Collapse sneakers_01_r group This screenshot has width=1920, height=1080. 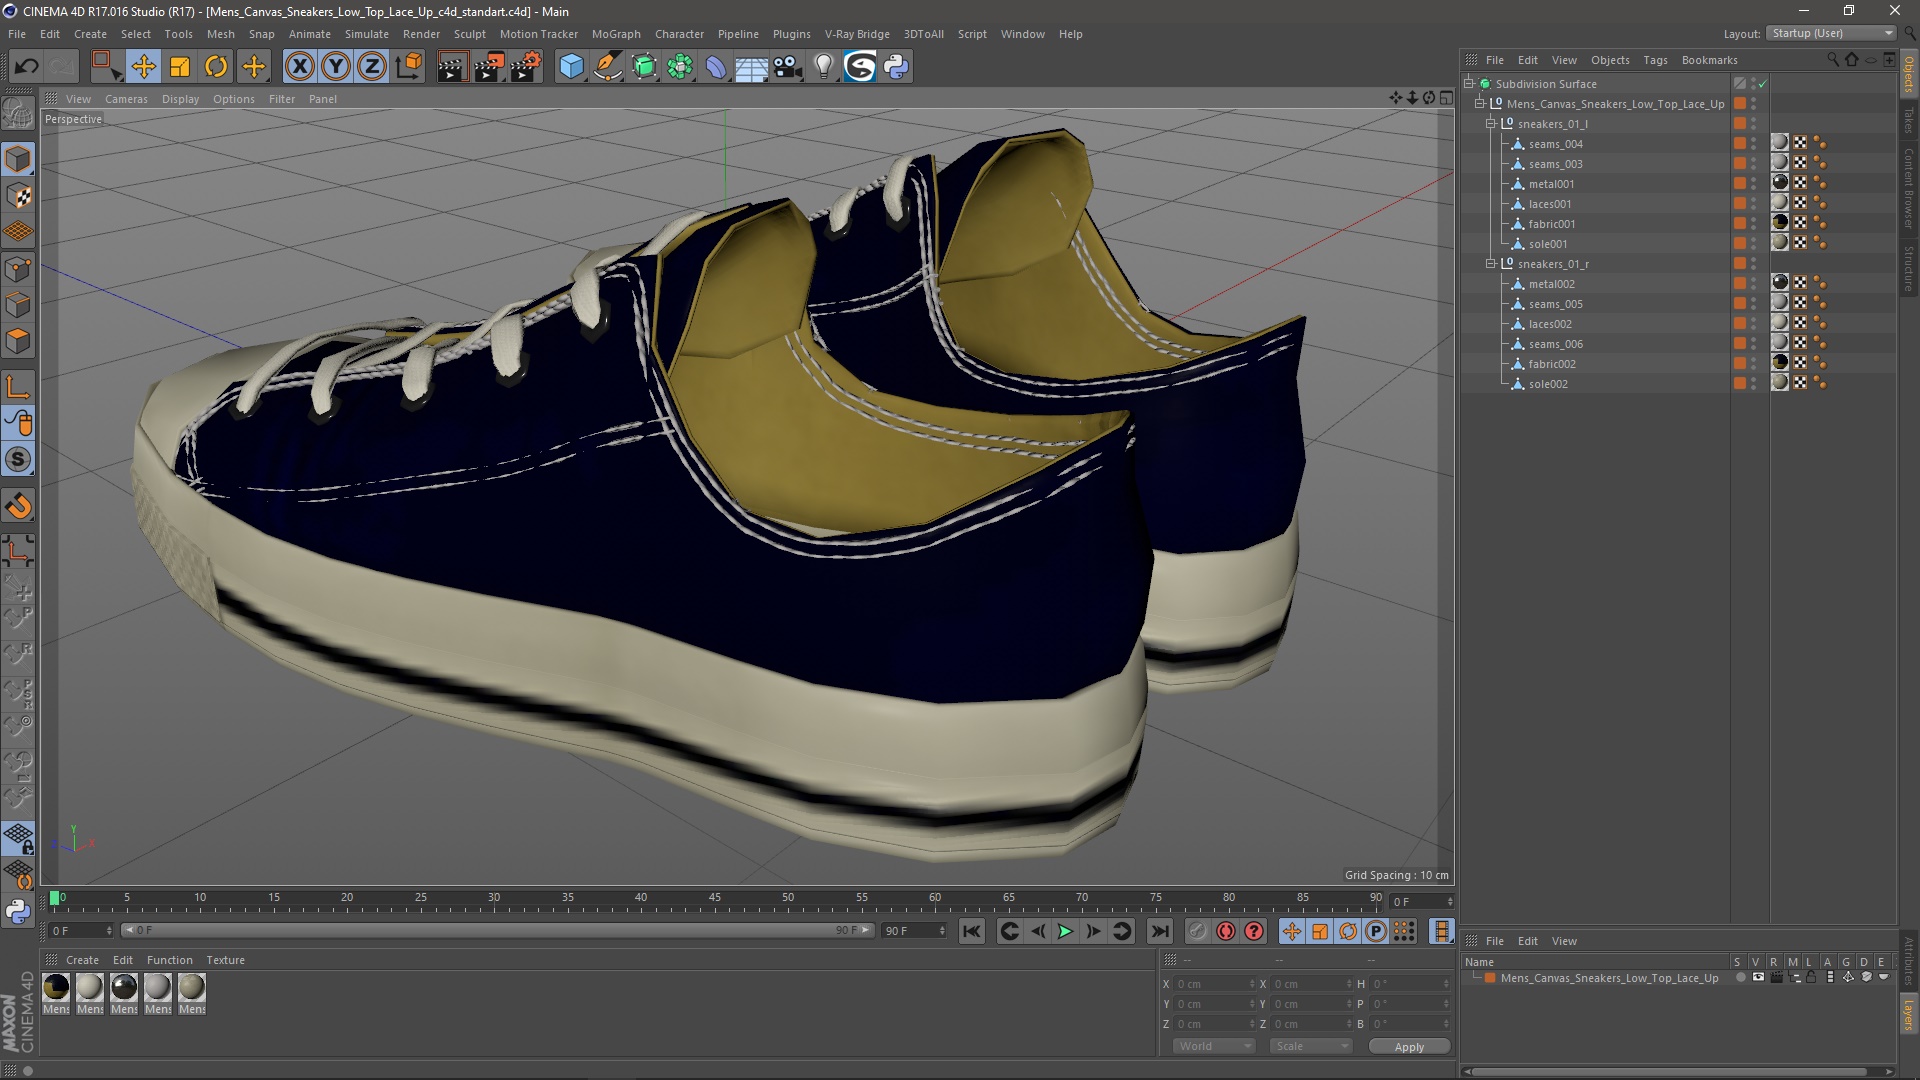pyautogui.click(x=1491, y=263)
